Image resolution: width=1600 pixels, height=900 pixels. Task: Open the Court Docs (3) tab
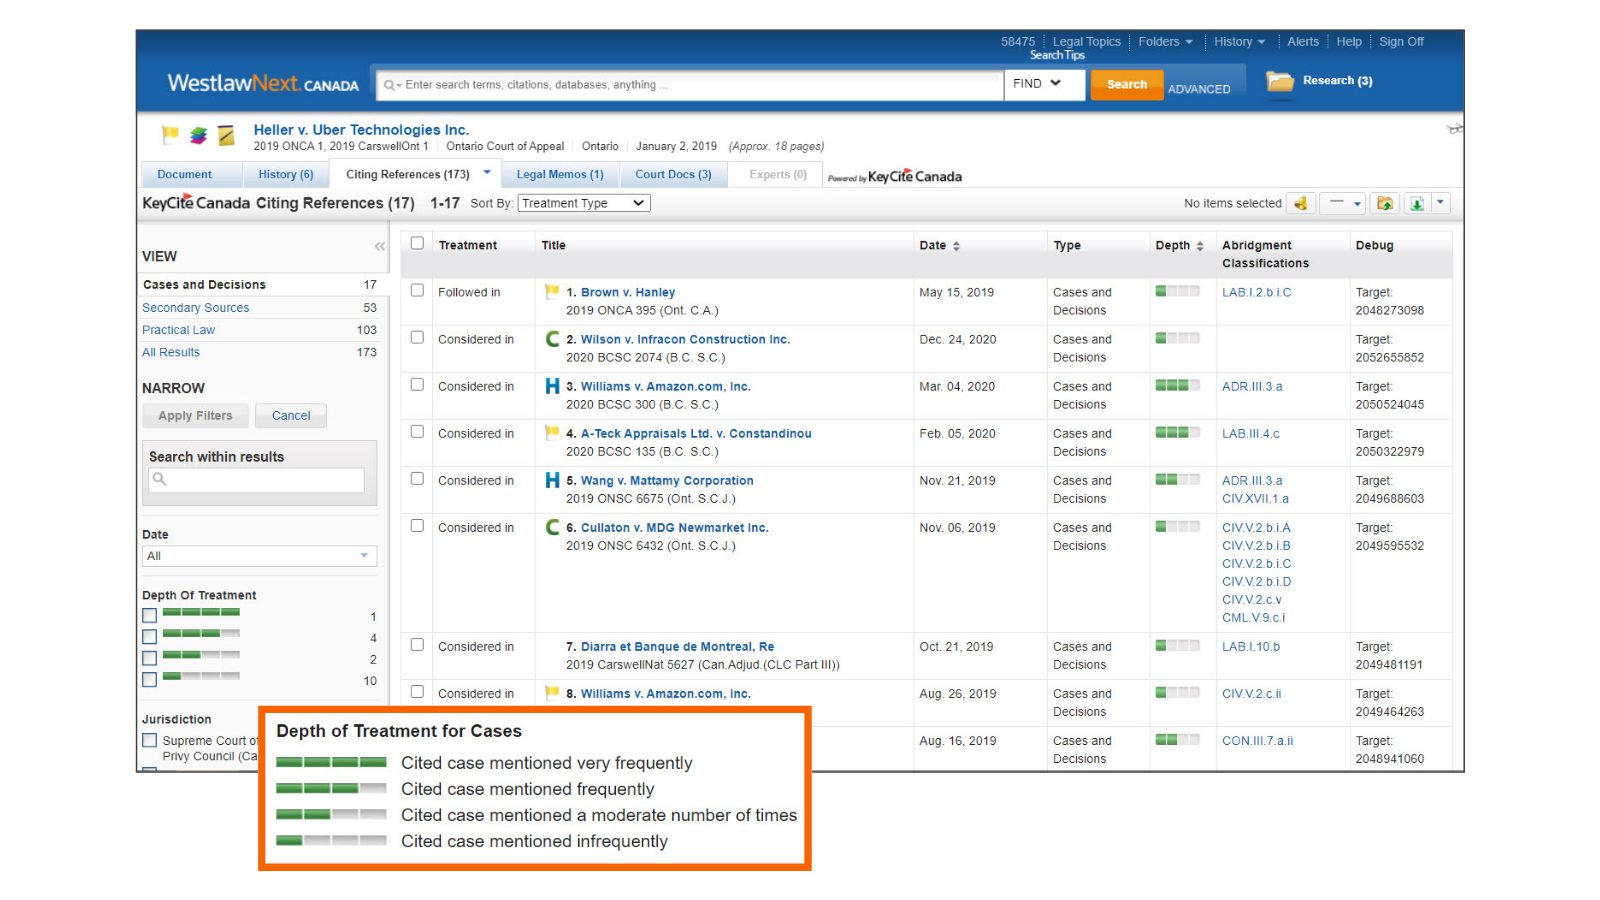[x=673, y=174]
